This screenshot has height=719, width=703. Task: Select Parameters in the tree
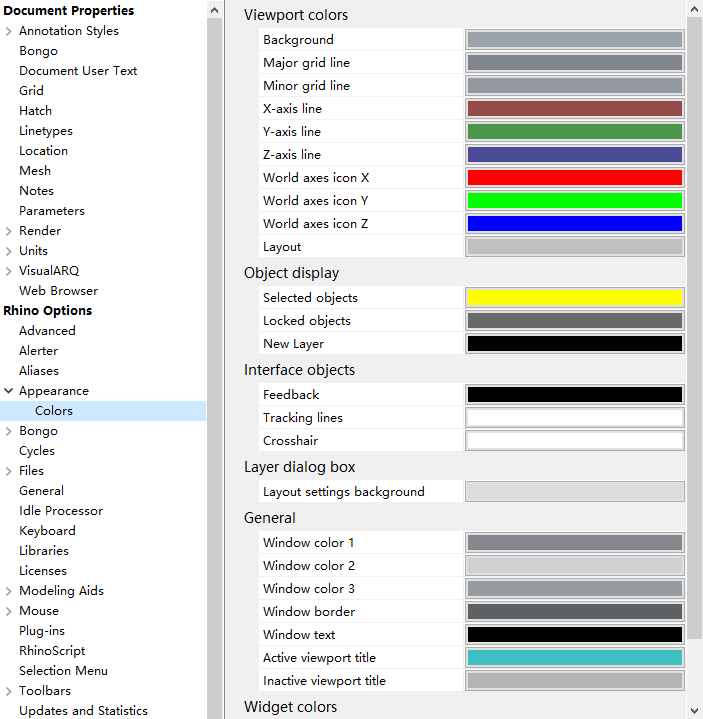(52, 211)
